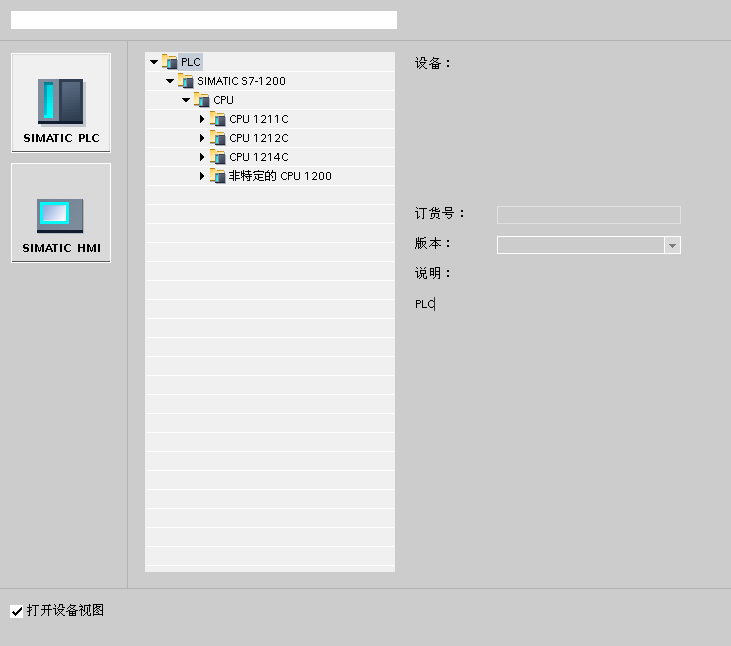Screen dimensions: 731x646
Task: Select the CPU 1211C tree label
Action: point(259,119)
